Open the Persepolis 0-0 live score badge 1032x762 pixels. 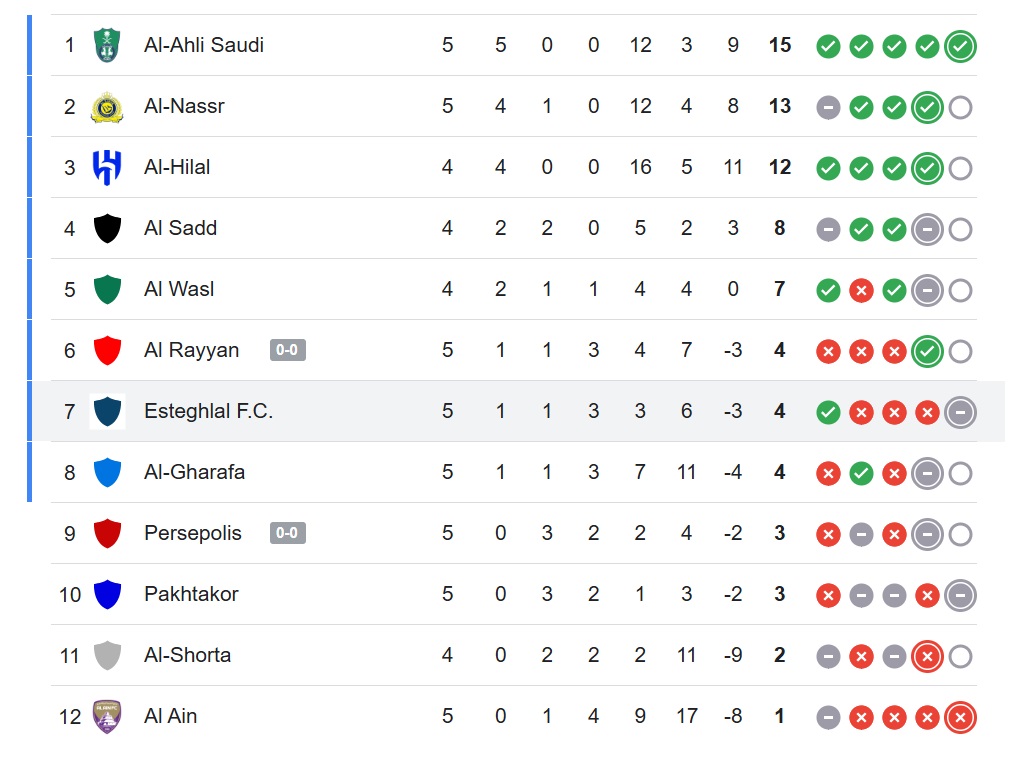(x=287, y=533)
